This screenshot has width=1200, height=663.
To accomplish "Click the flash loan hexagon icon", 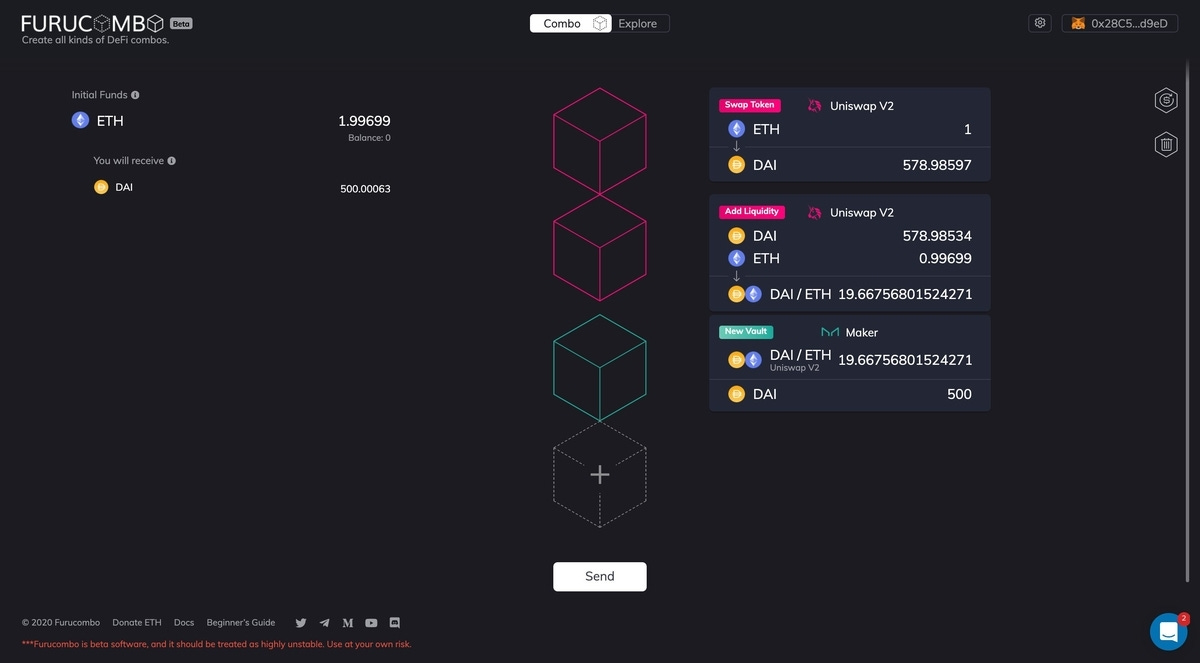I will tap(1165, 100).
